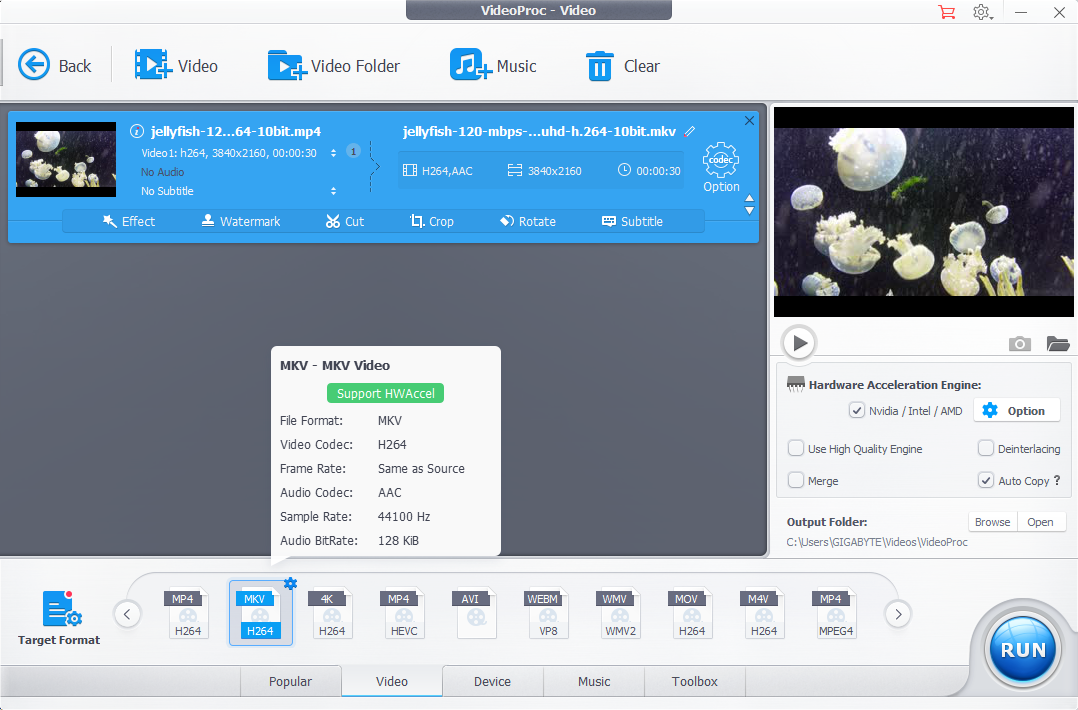Open the shopping cart icon
The height and width of the screenshot is (710, 1078).
pyautogui.click(x=947, y=12)
